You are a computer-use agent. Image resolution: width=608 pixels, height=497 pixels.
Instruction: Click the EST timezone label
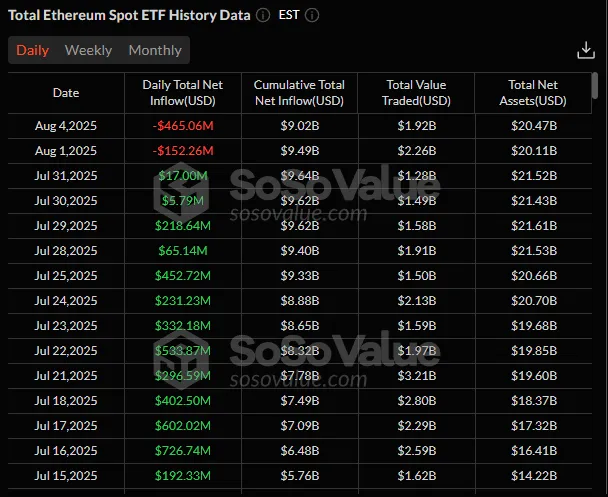click(x=289, y=16)
